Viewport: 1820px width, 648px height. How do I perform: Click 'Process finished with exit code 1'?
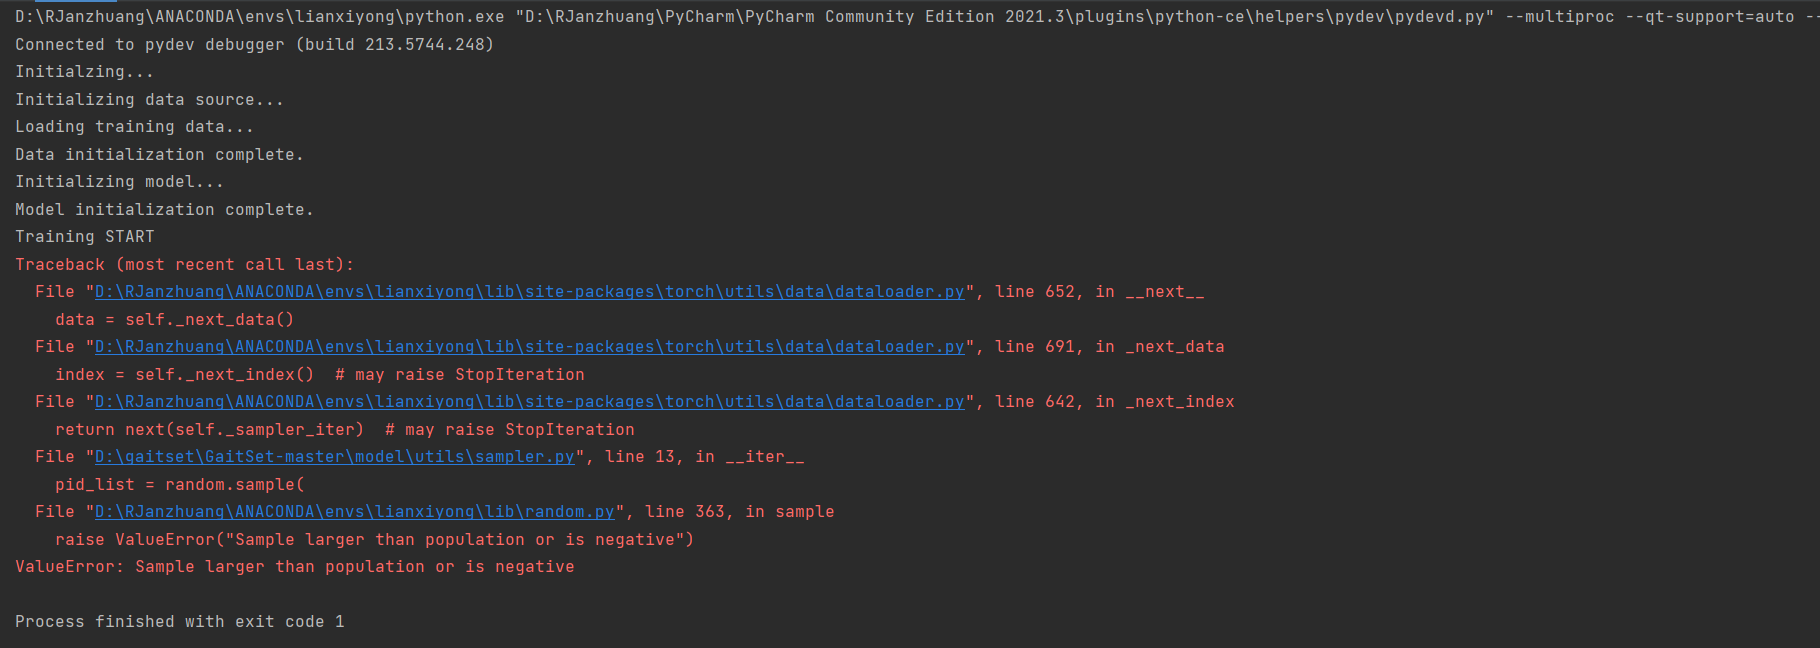(179, 622)
